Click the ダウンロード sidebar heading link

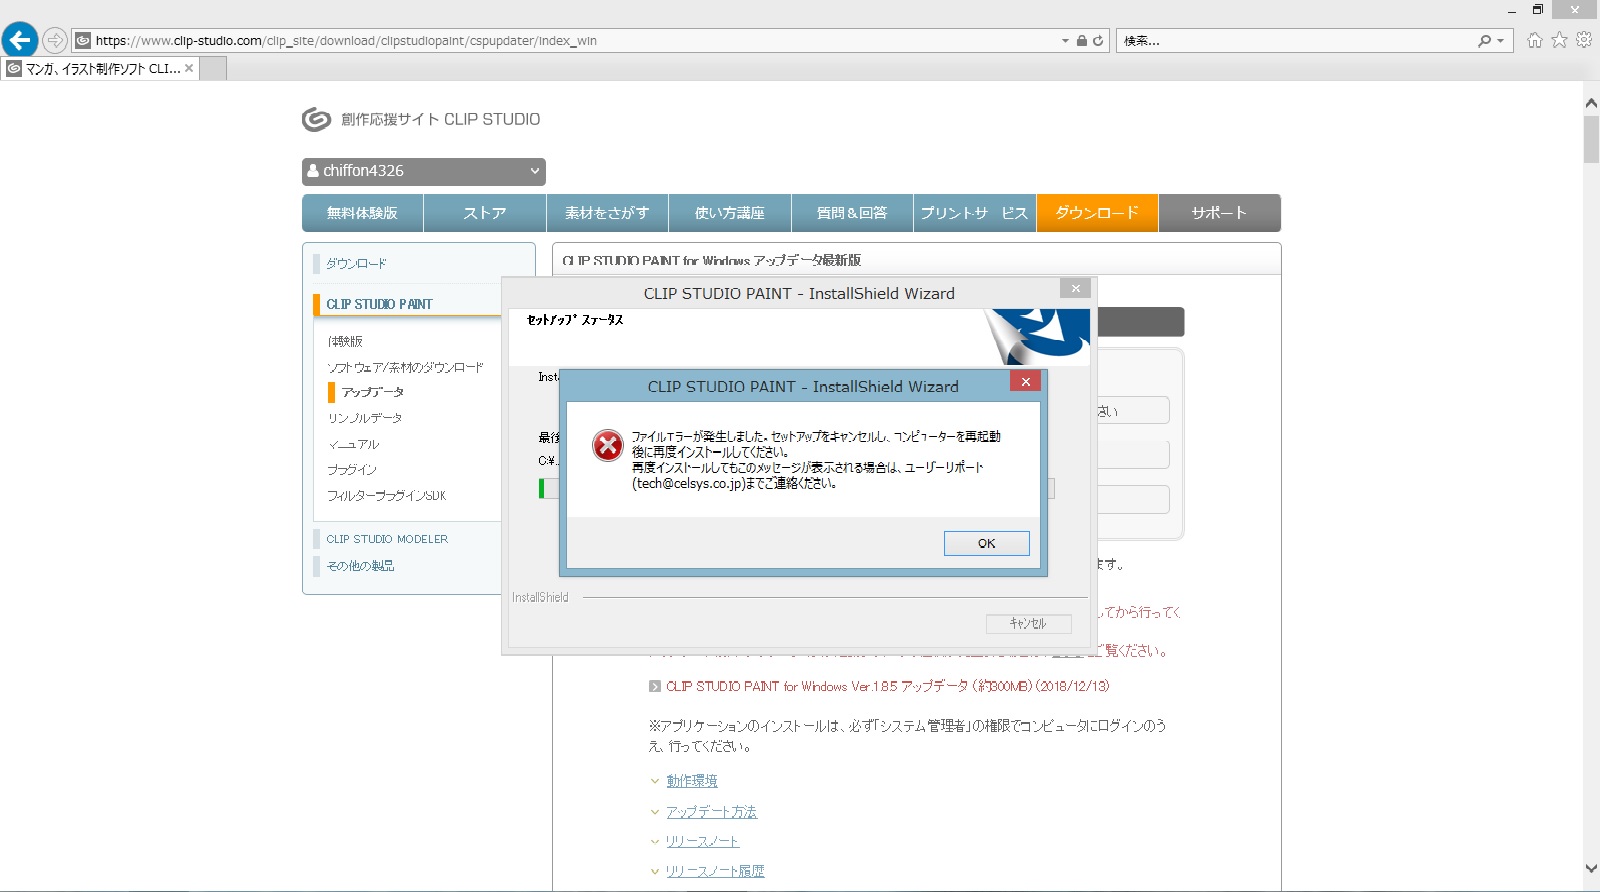pos(356,264)
